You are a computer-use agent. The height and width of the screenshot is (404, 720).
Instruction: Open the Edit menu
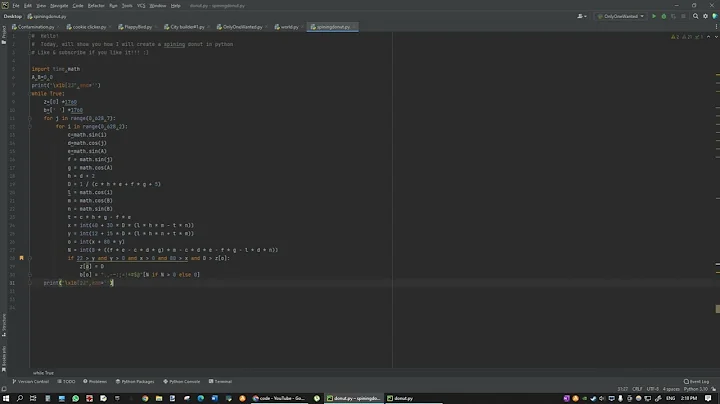tap(28, 6)
